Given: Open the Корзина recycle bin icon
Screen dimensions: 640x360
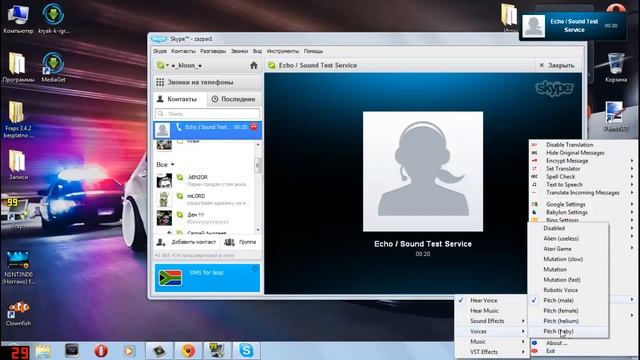Looking at the screenshot, I should click(616, 68).
